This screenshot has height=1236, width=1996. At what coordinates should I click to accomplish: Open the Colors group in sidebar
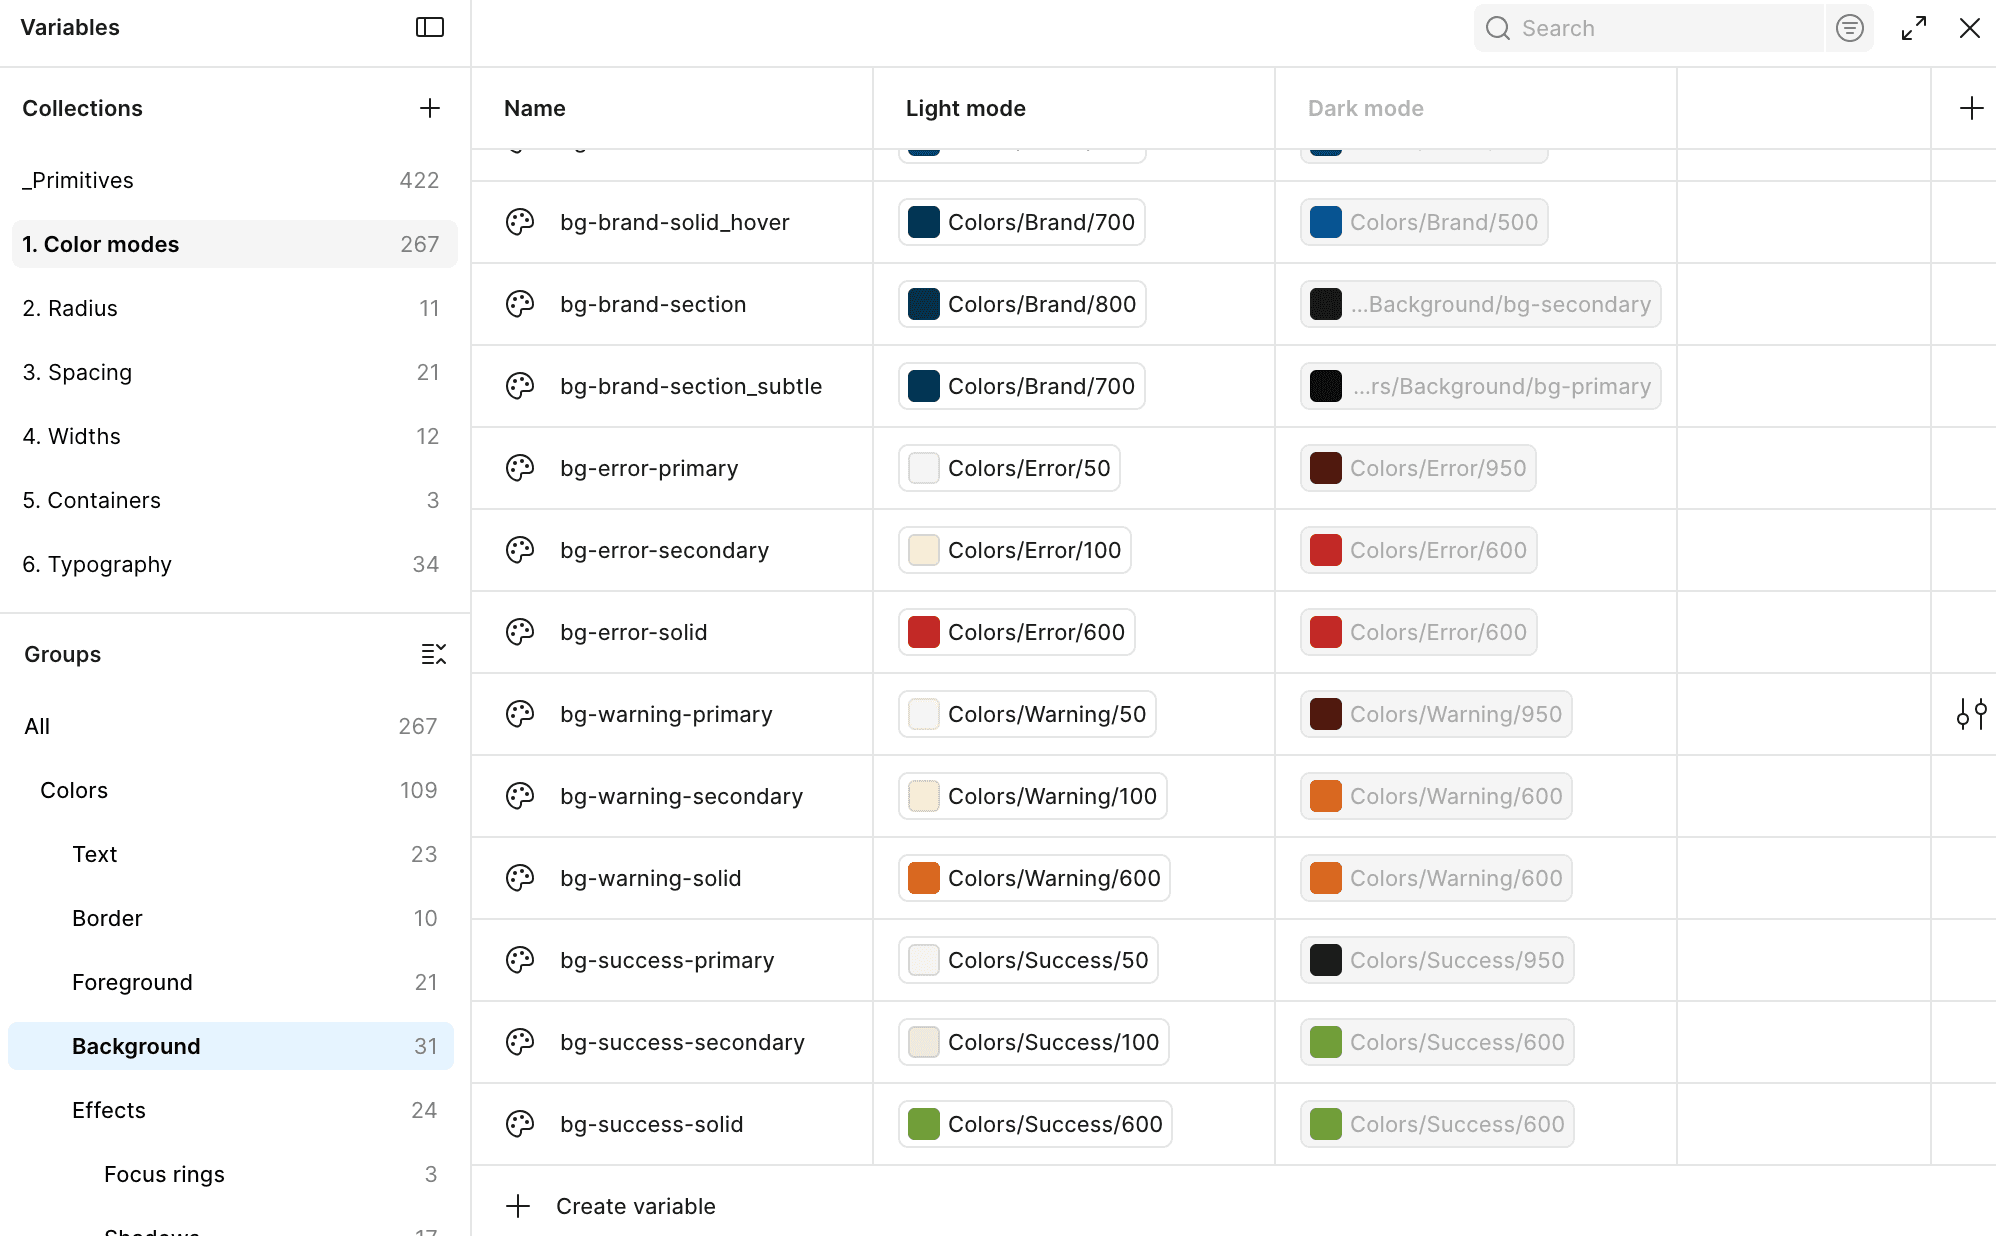point(74,790)
